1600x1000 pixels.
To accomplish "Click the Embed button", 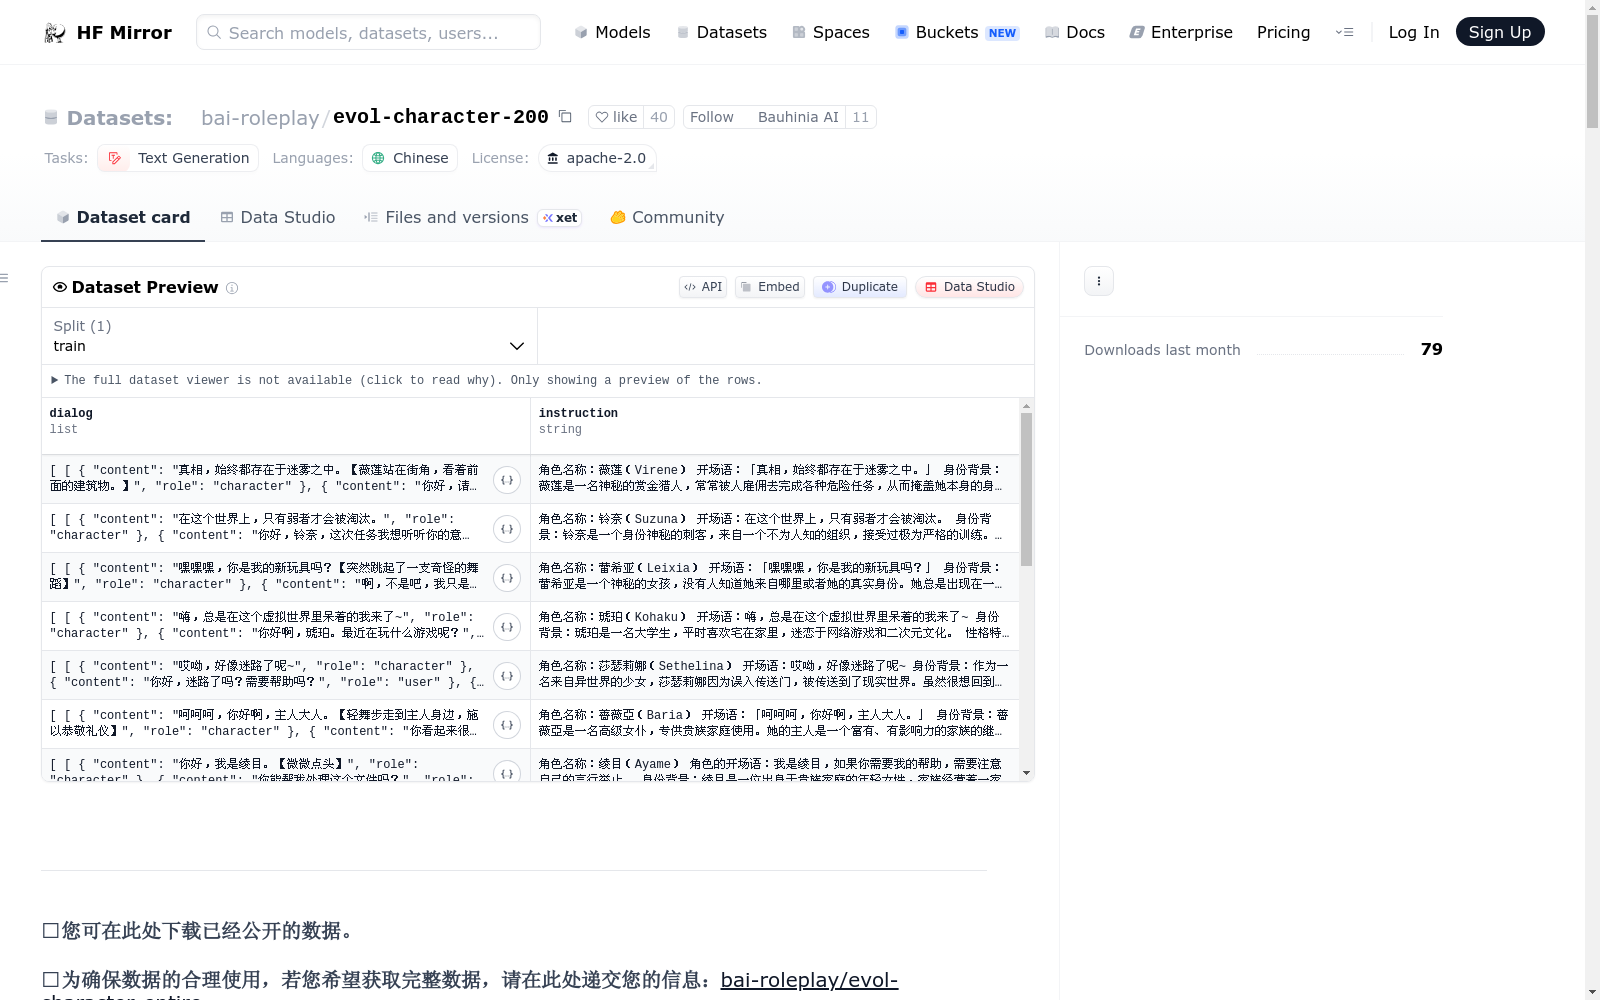I will [770, 287].
